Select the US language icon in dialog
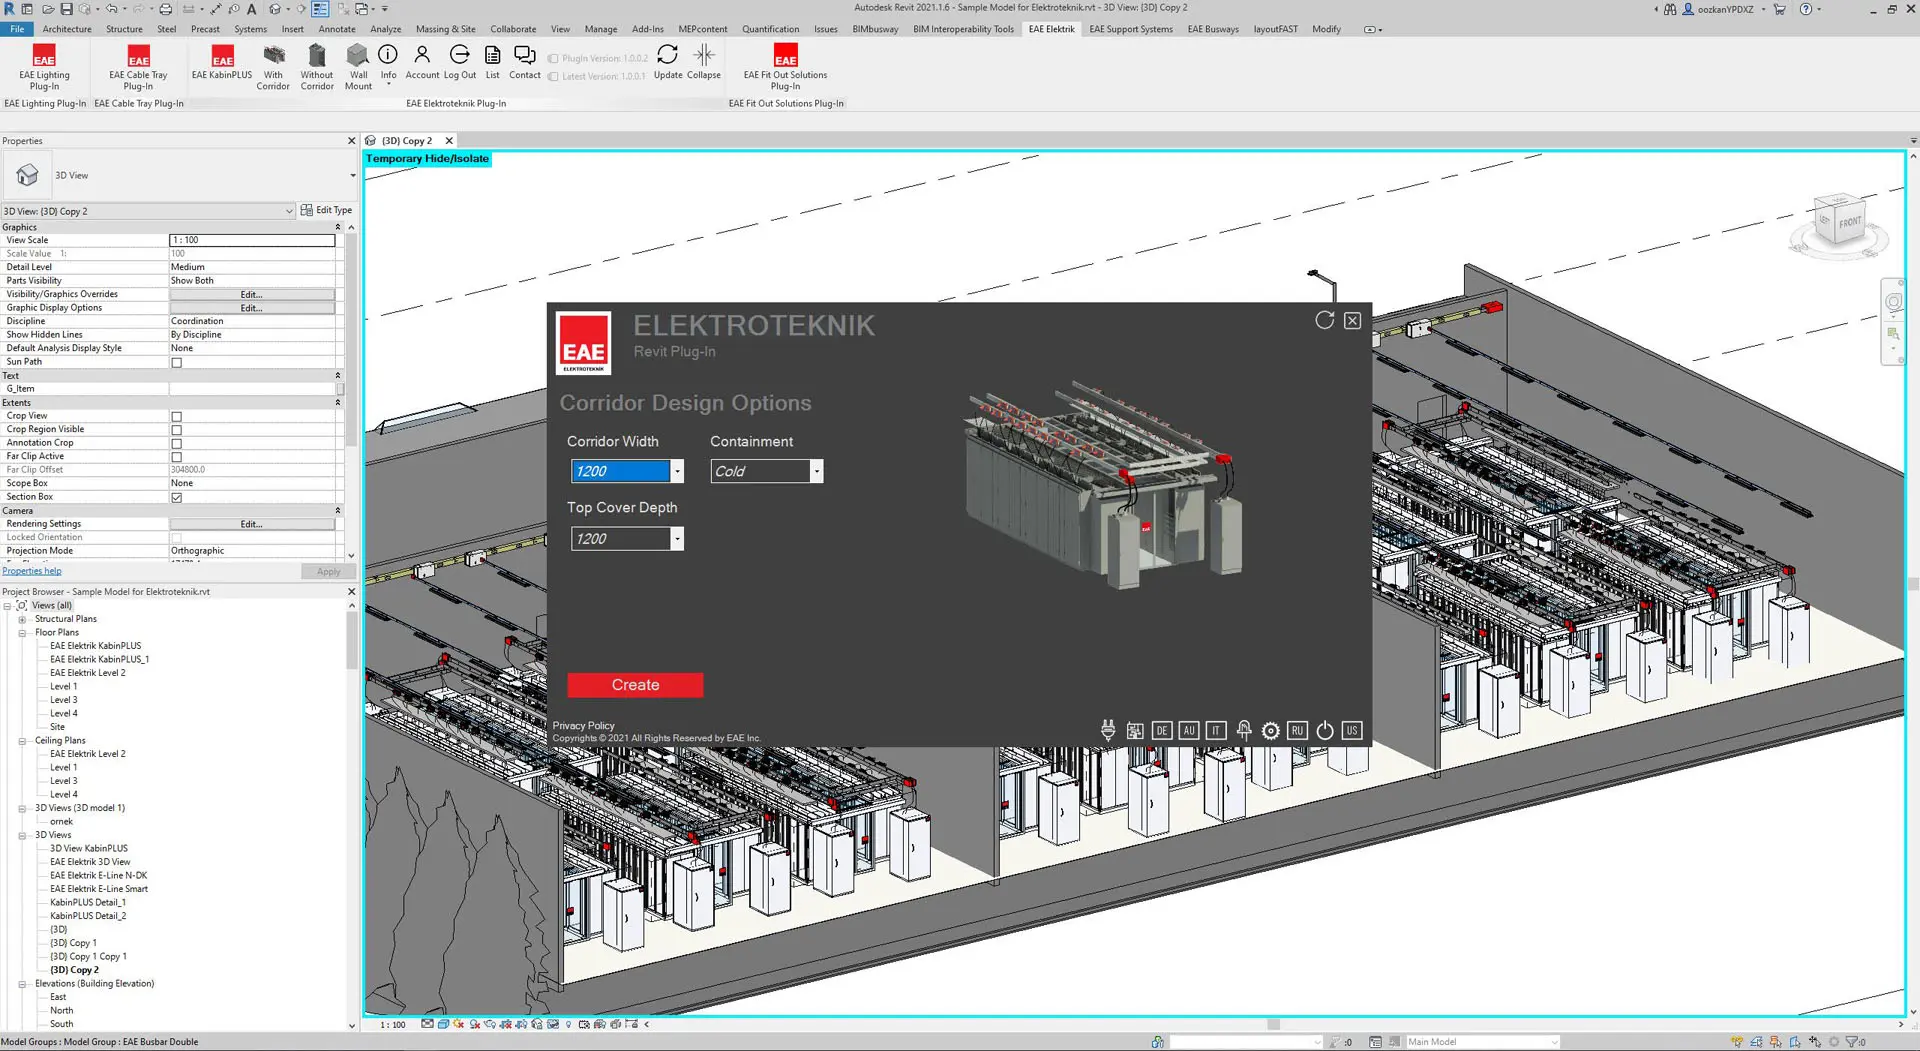1920x1051 pixels. (1352, 730)
